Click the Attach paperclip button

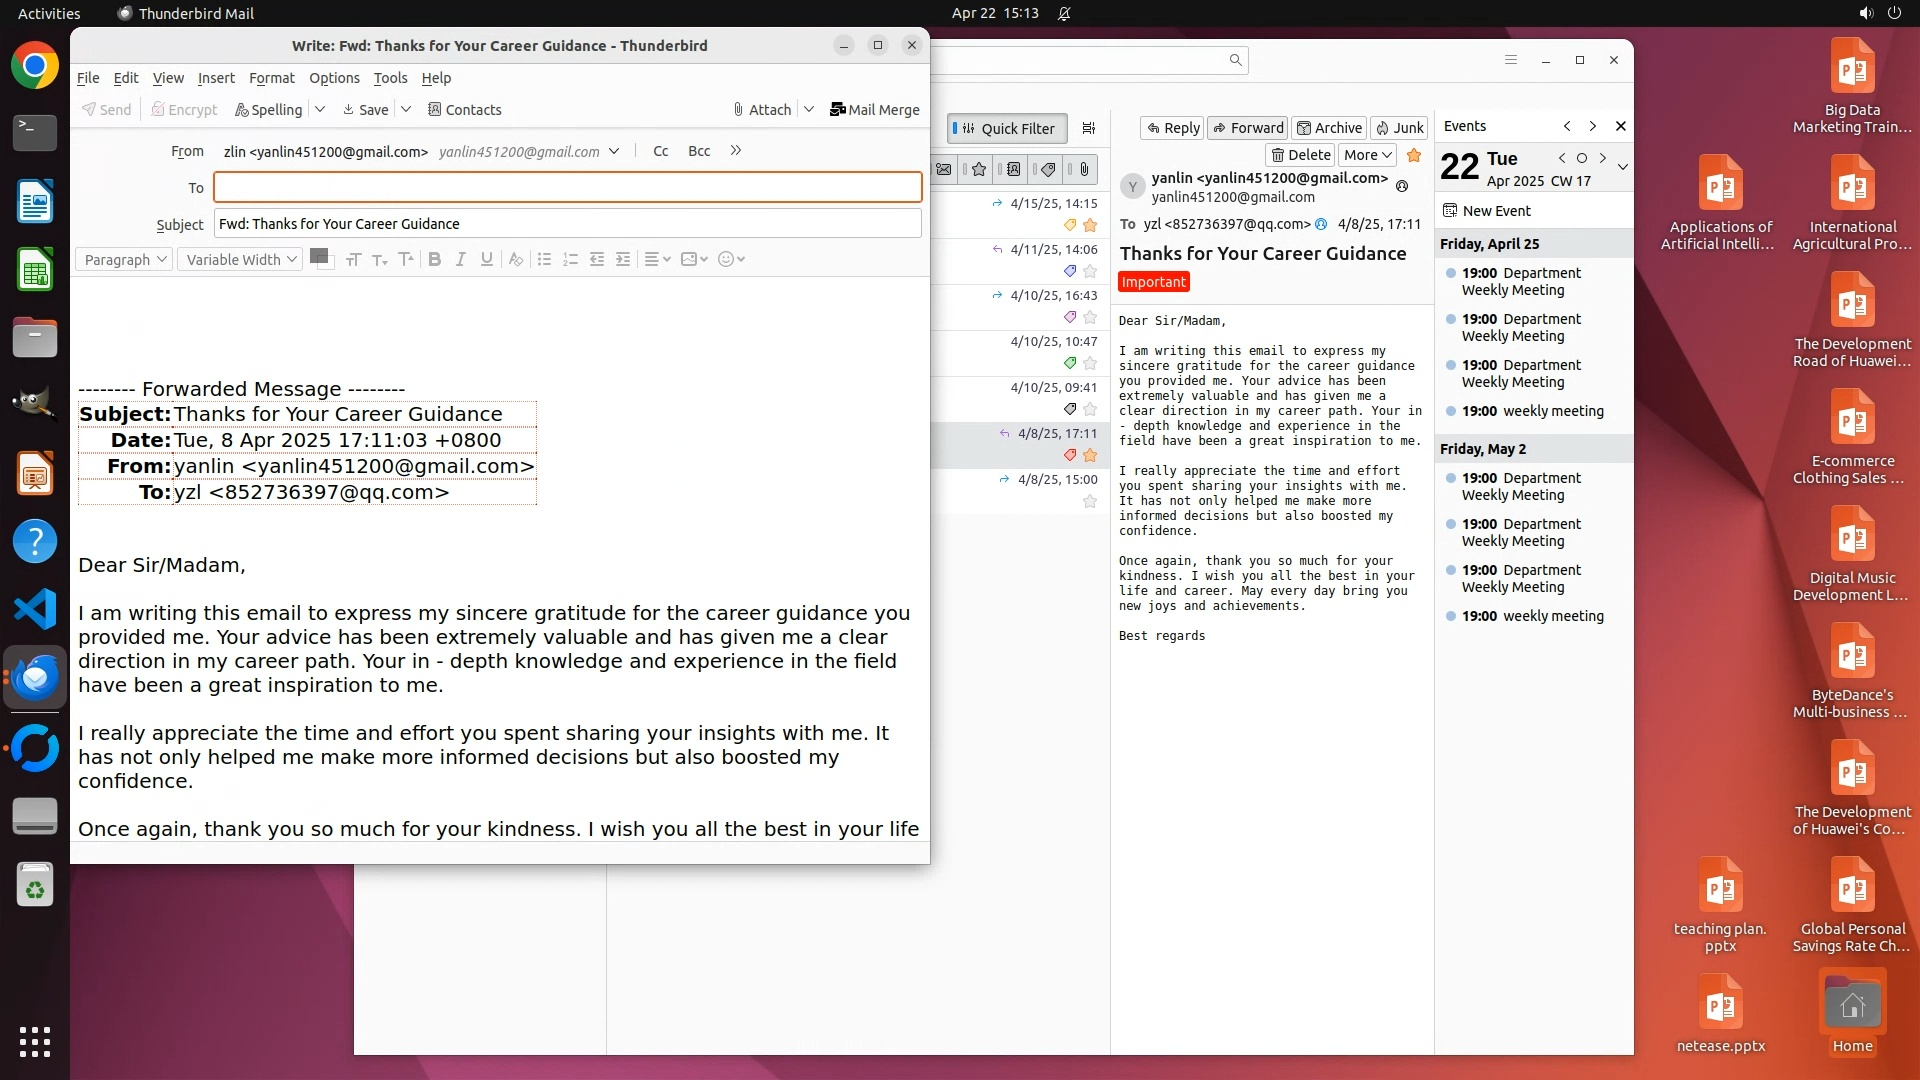tap(761, 109)
